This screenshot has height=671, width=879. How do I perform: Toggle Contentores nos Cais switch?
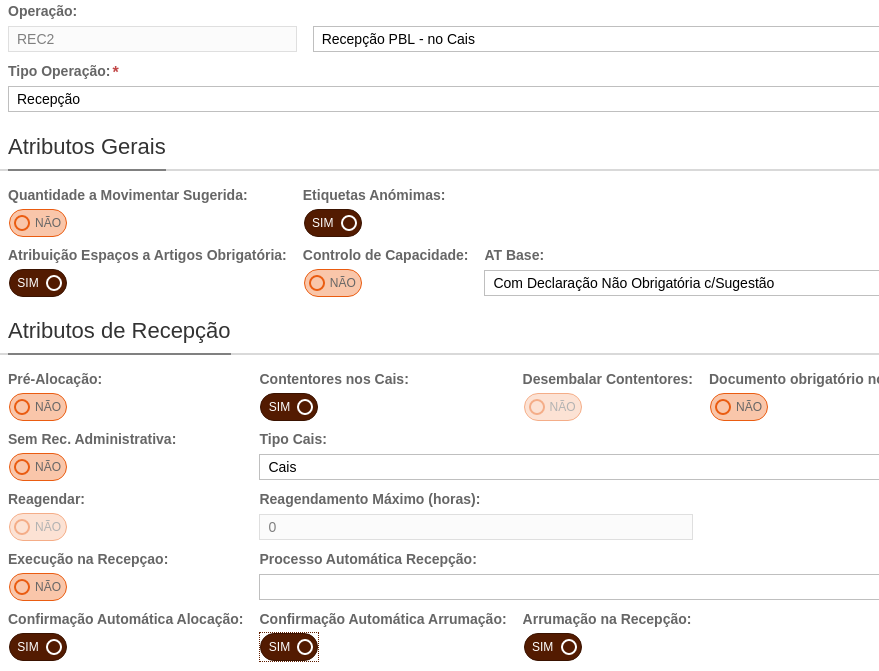coord(289,407)
